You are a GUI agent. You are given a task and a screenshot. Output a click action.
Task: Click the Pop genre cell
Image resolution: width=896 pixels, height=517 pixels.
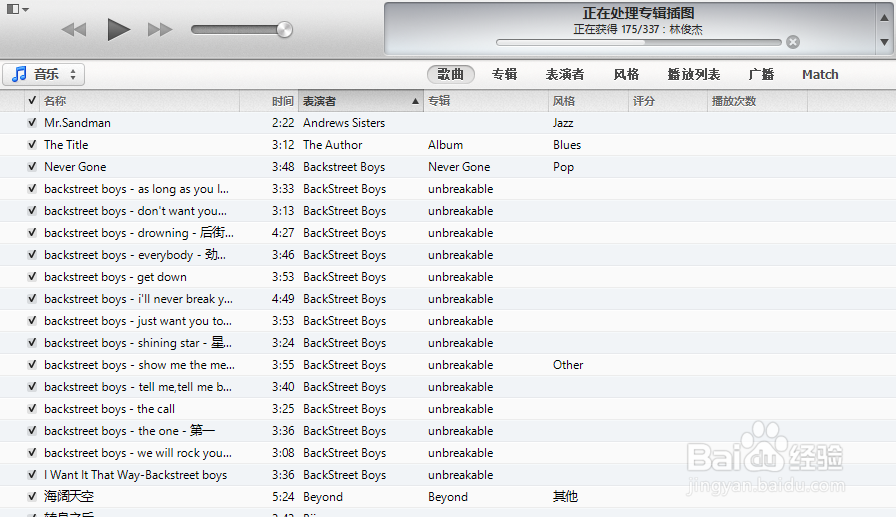(563, 167)
